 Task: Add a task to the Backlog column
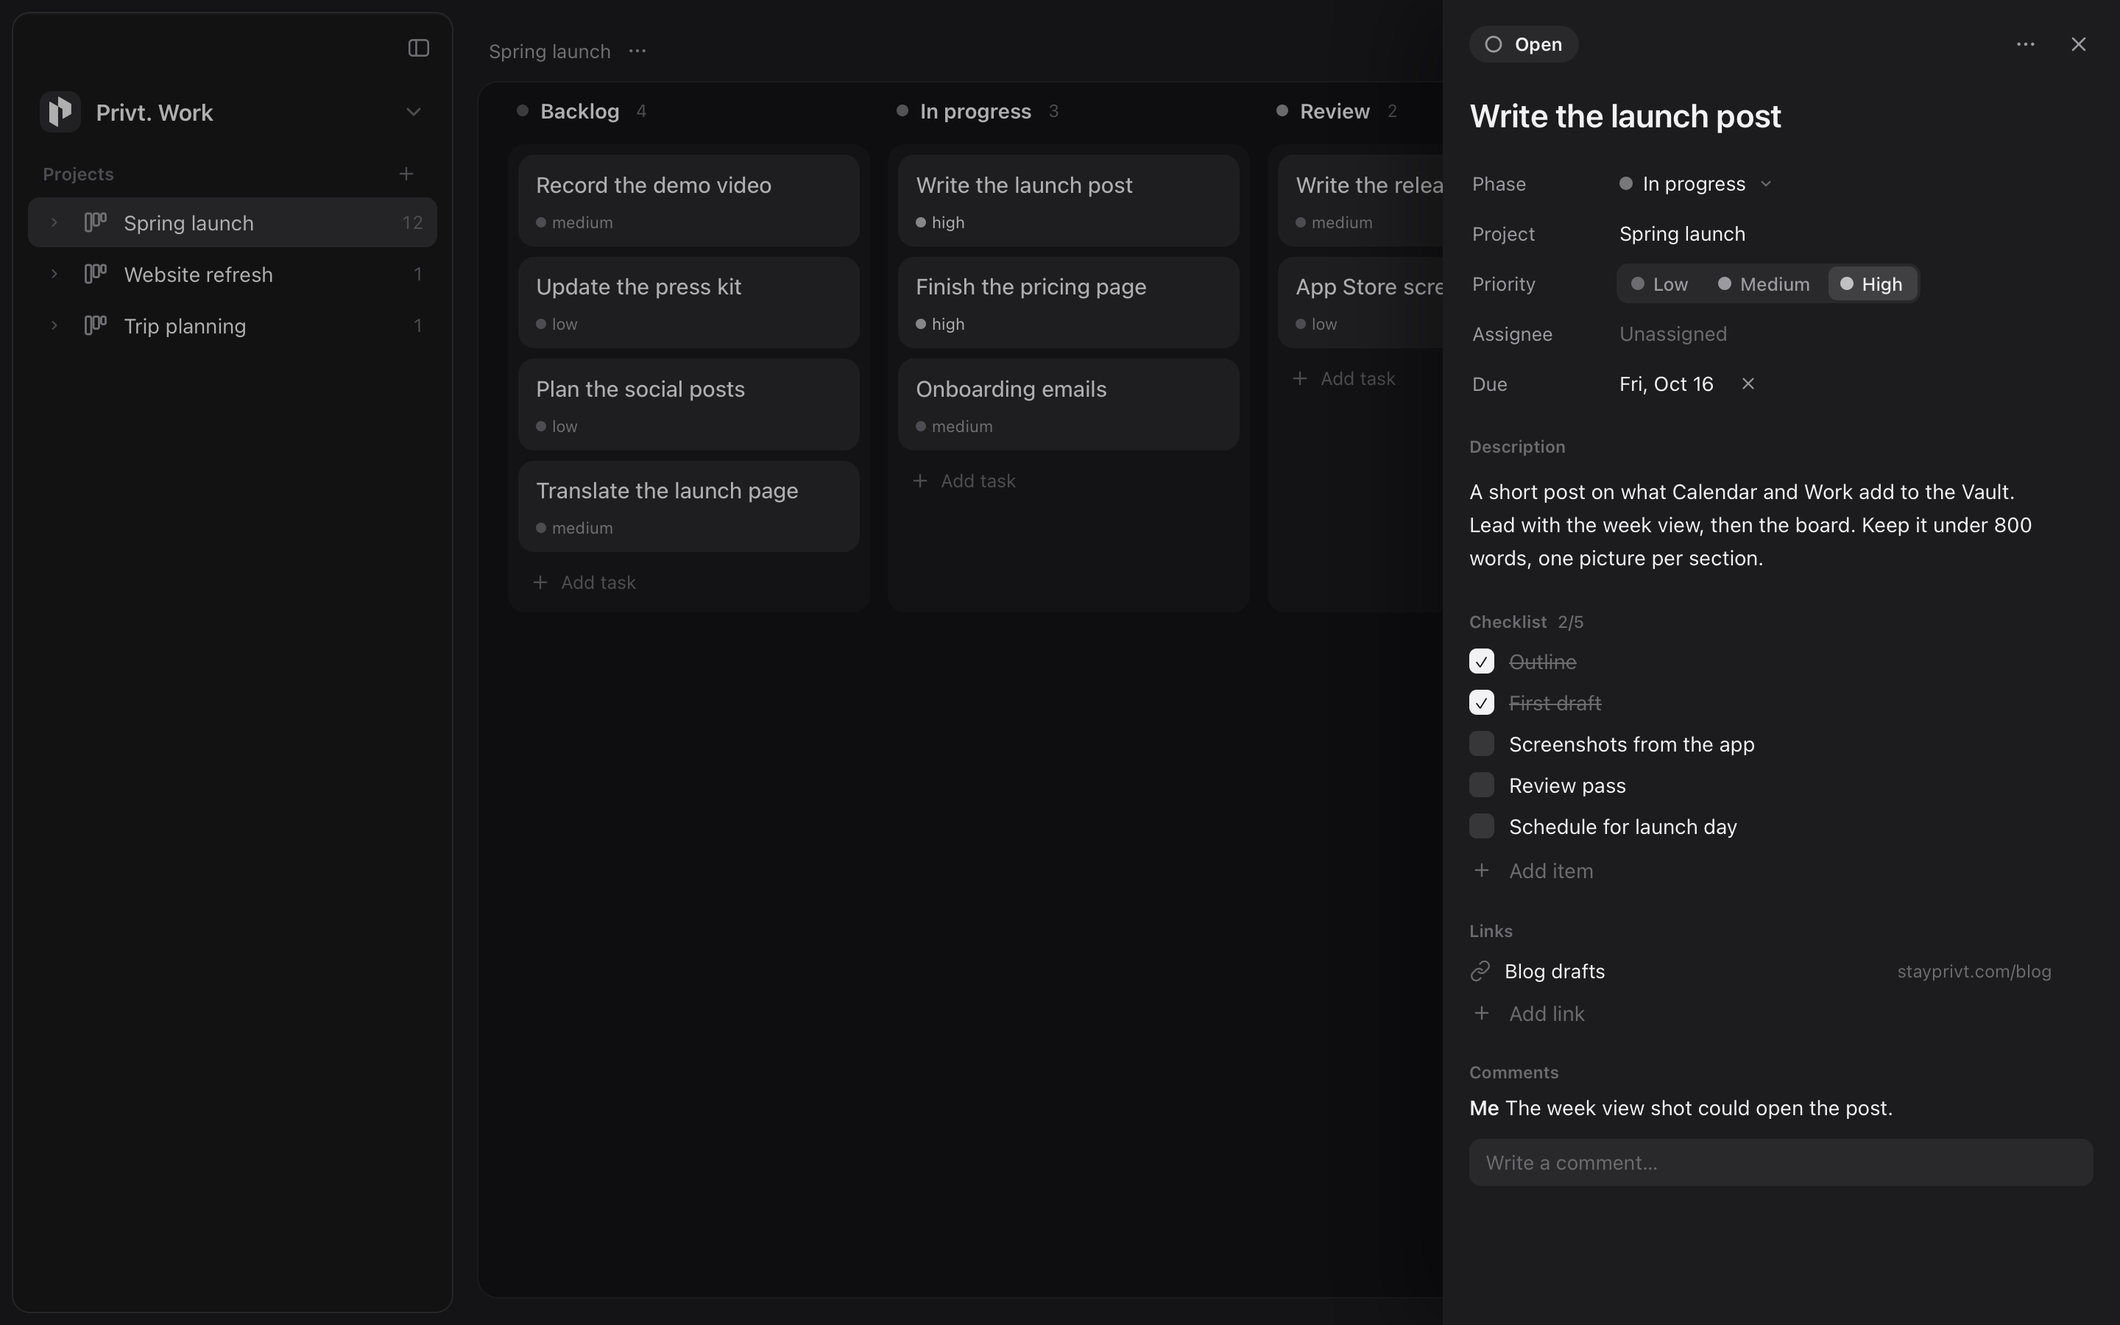pos(585,583)
